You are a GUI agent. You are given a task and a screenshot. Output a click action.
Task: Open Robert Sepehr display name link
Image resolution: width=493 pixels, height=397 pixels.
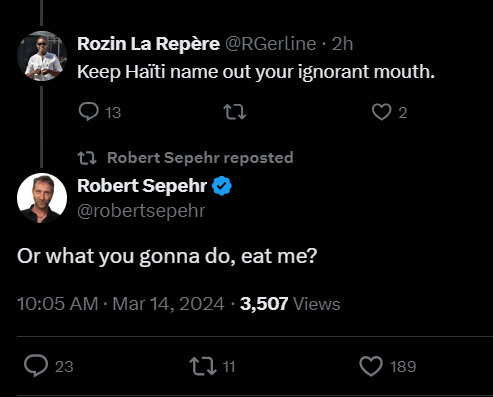pyautogui.click(x=142, y=186)
